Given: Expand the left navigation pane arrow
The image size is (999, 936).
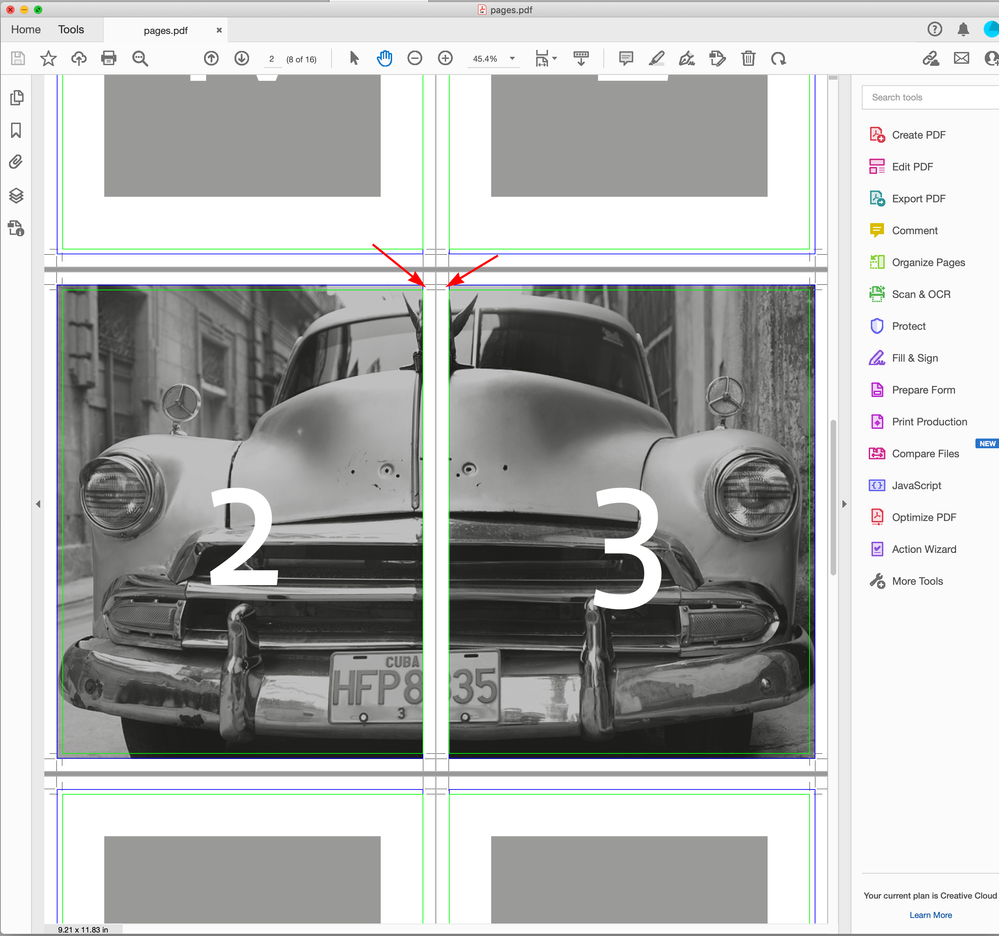Looking at the screenshot, I should [x=38, y=504].
